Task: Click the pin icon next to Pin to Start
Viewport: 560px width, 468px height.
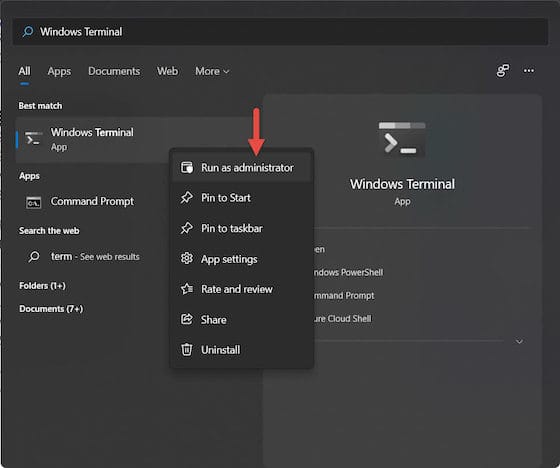Action: [x=186, y=198]
